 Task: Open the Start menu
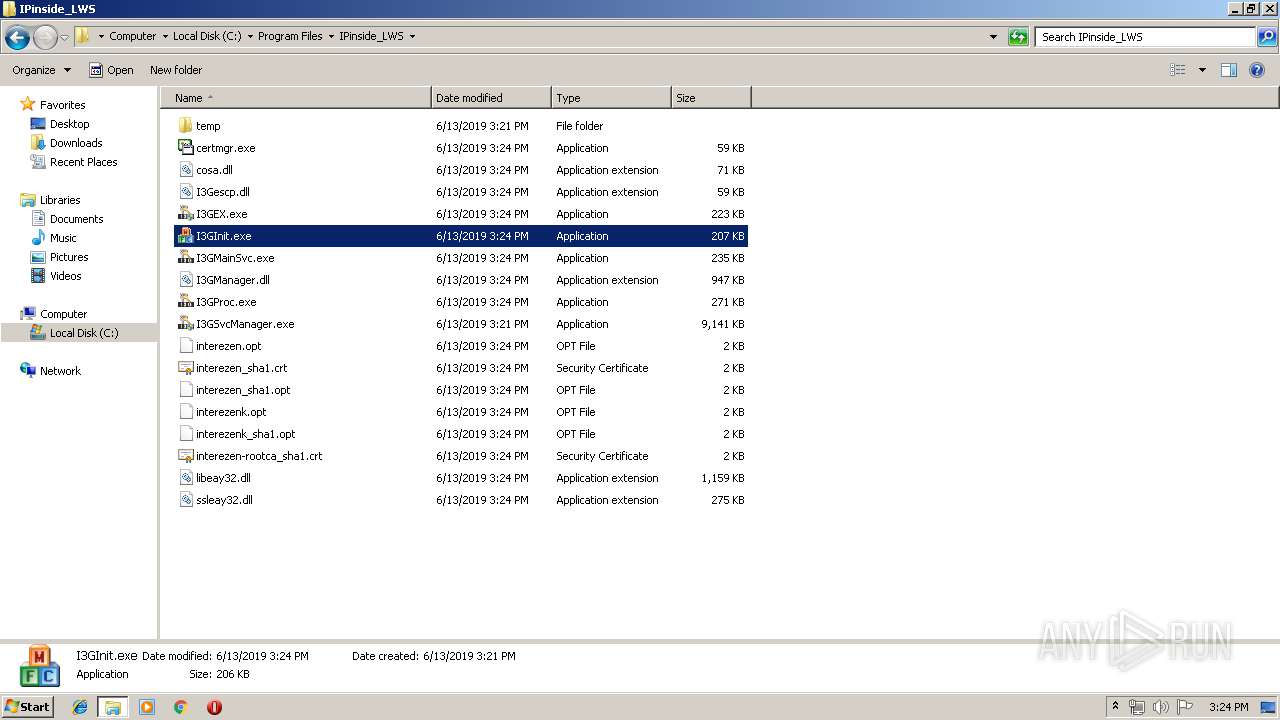pyautogui.click(x=27, y=706)
